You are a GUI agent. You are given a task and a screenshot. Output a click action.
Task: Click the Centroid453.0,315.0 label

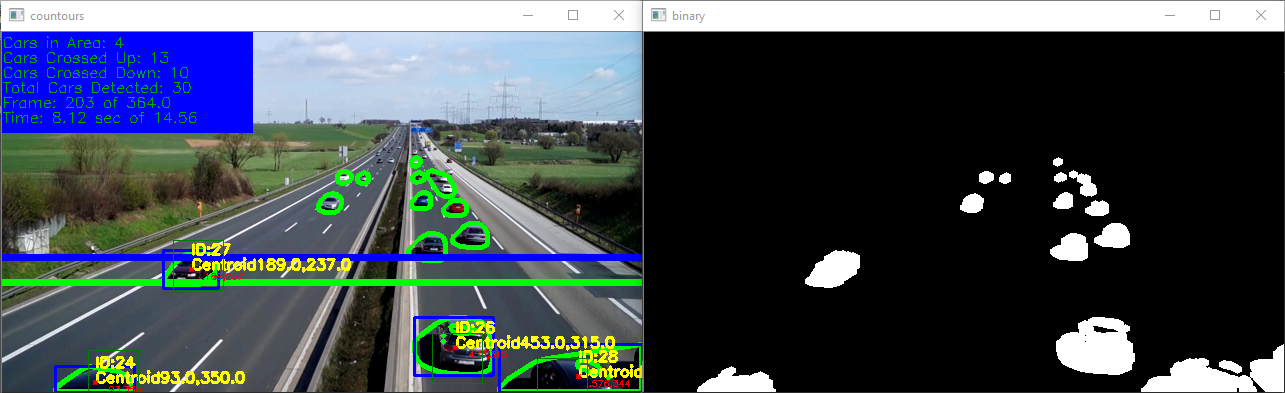(534, 343)
